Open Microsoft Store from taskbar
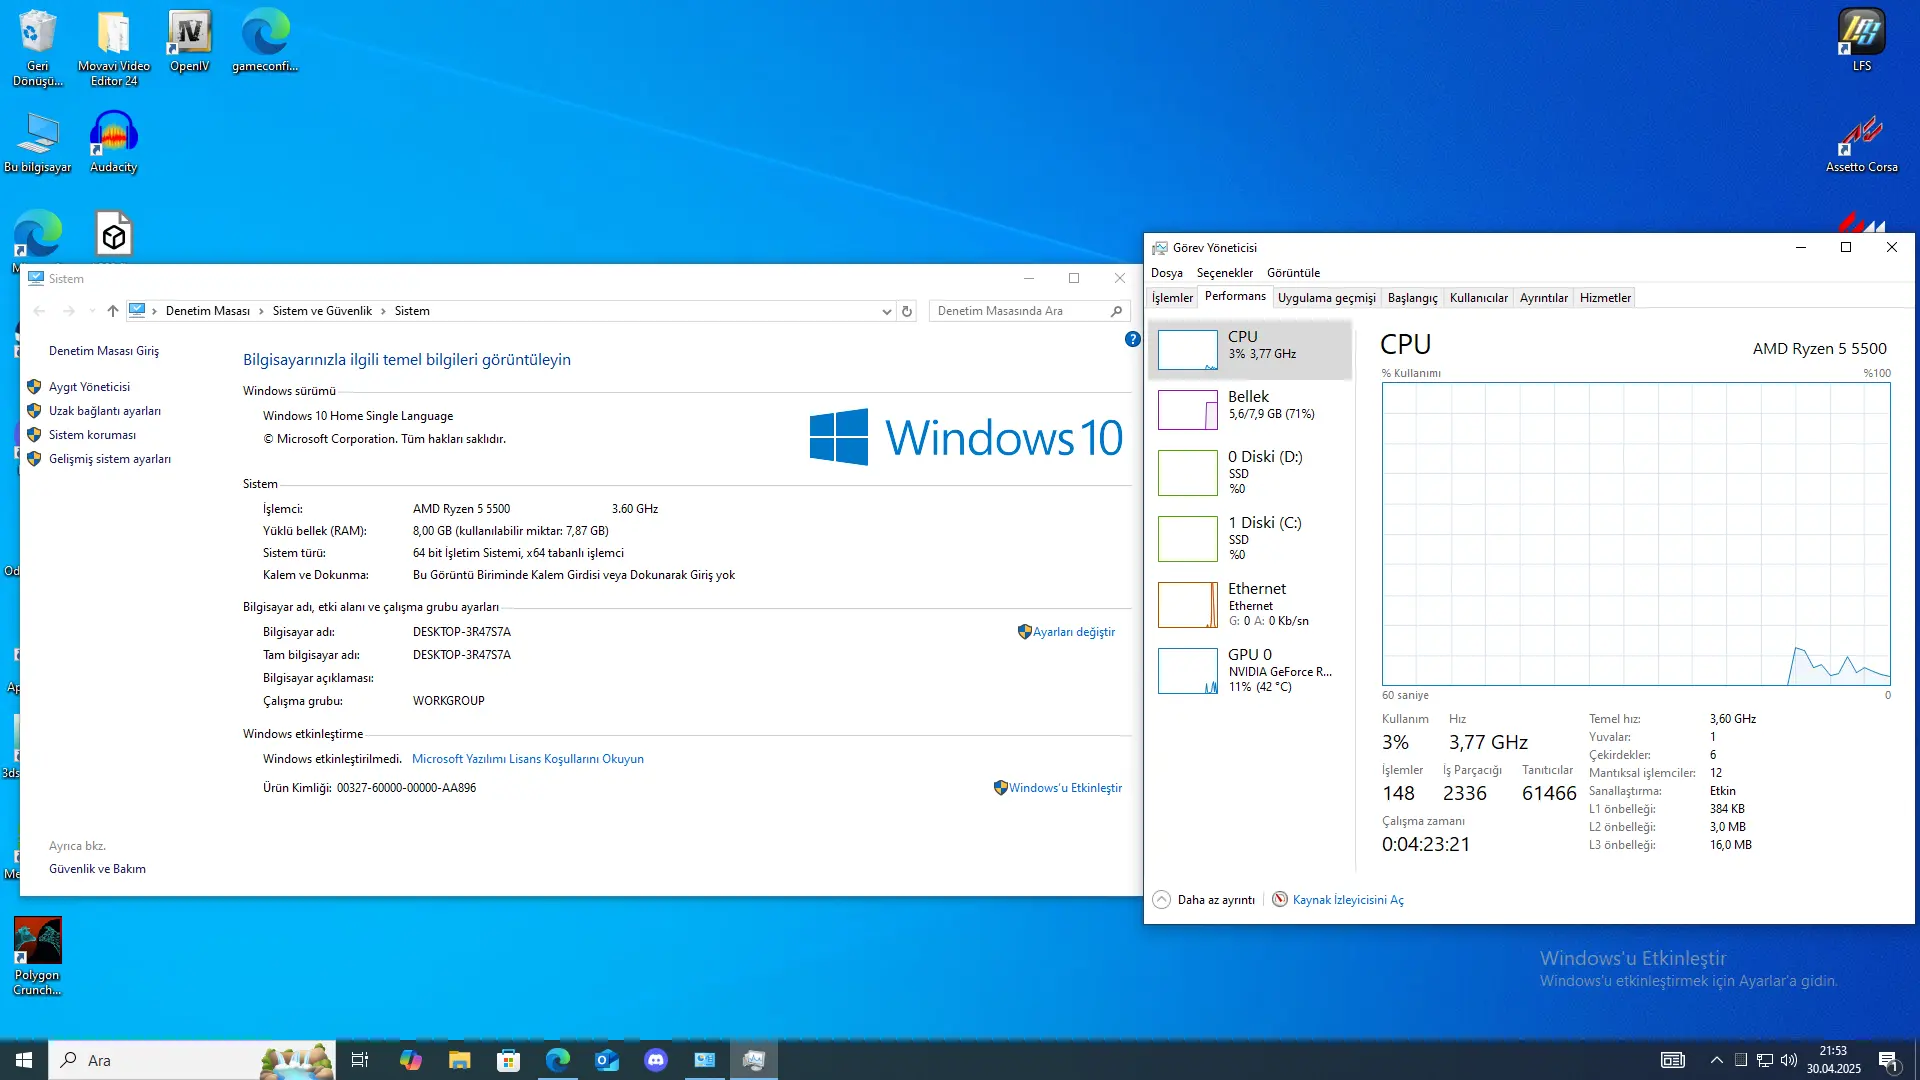Image resolution: width=1920 pixels, height=1080 pixels. [x=508, y=1060]
